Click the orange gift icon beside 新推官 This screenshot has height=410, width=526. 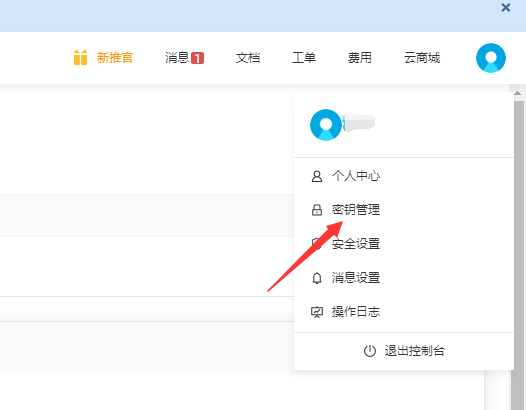[80, 57]
